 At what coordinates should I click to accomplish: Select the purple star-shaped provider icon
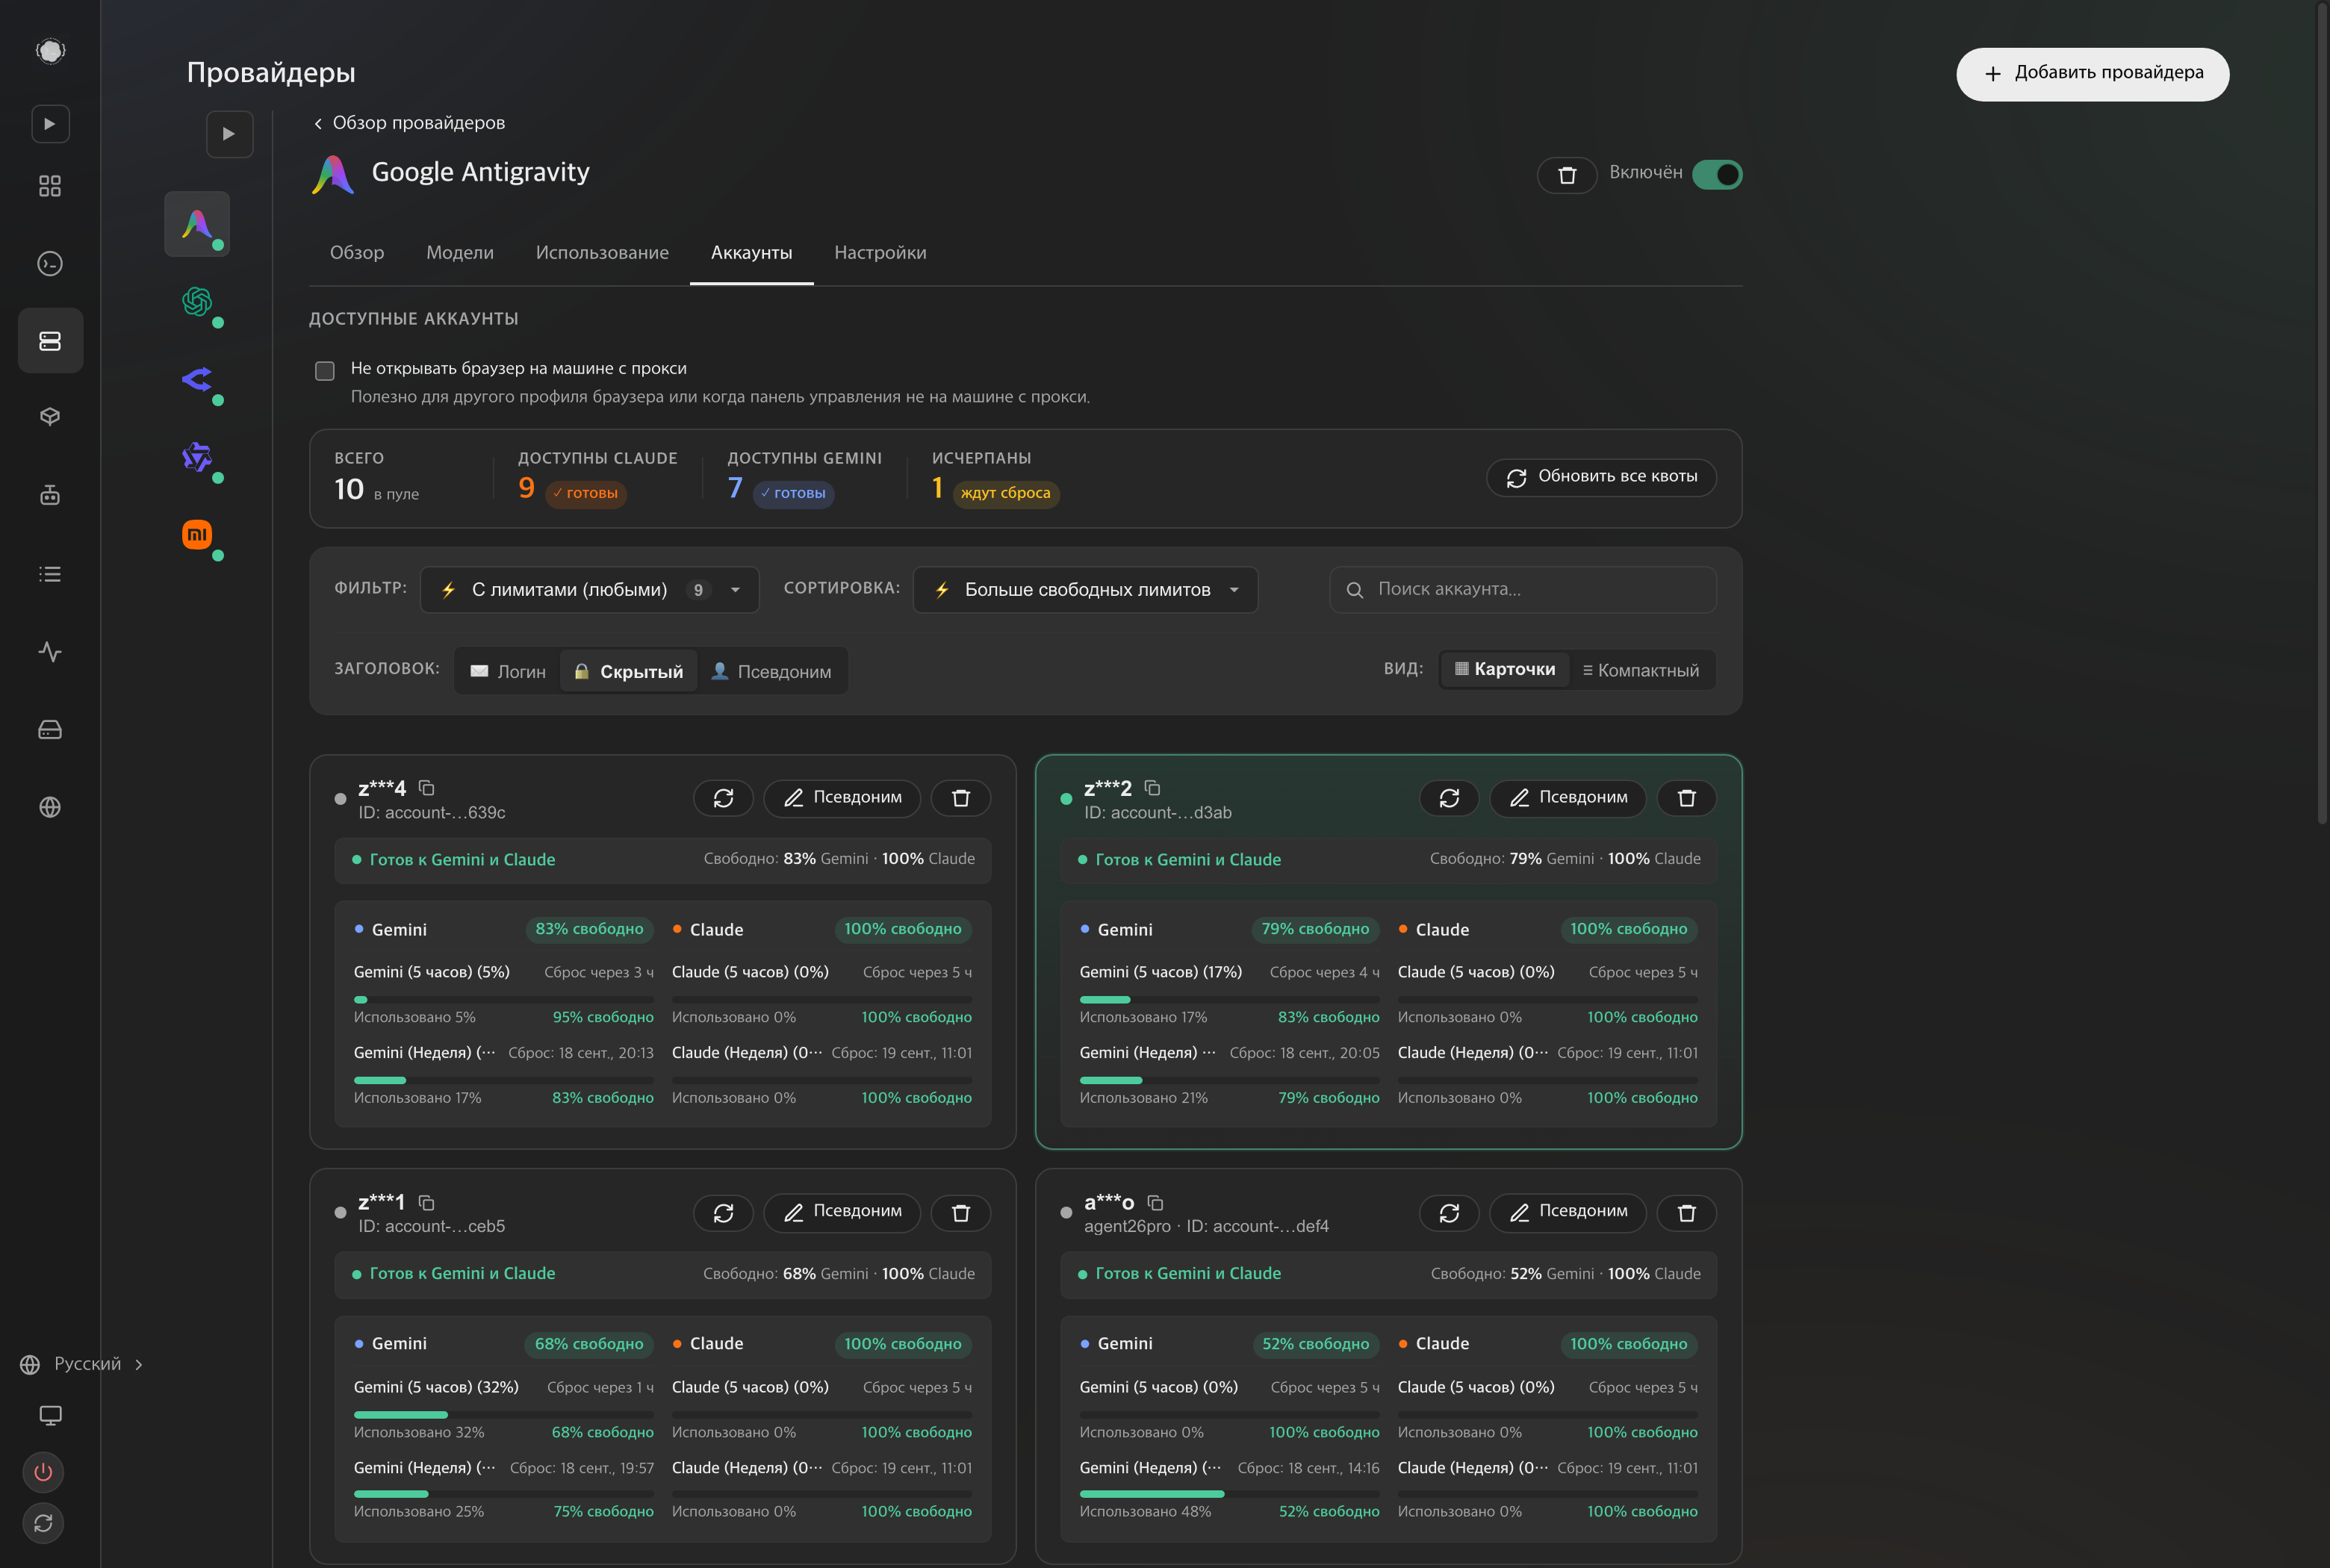pos(197,457)
